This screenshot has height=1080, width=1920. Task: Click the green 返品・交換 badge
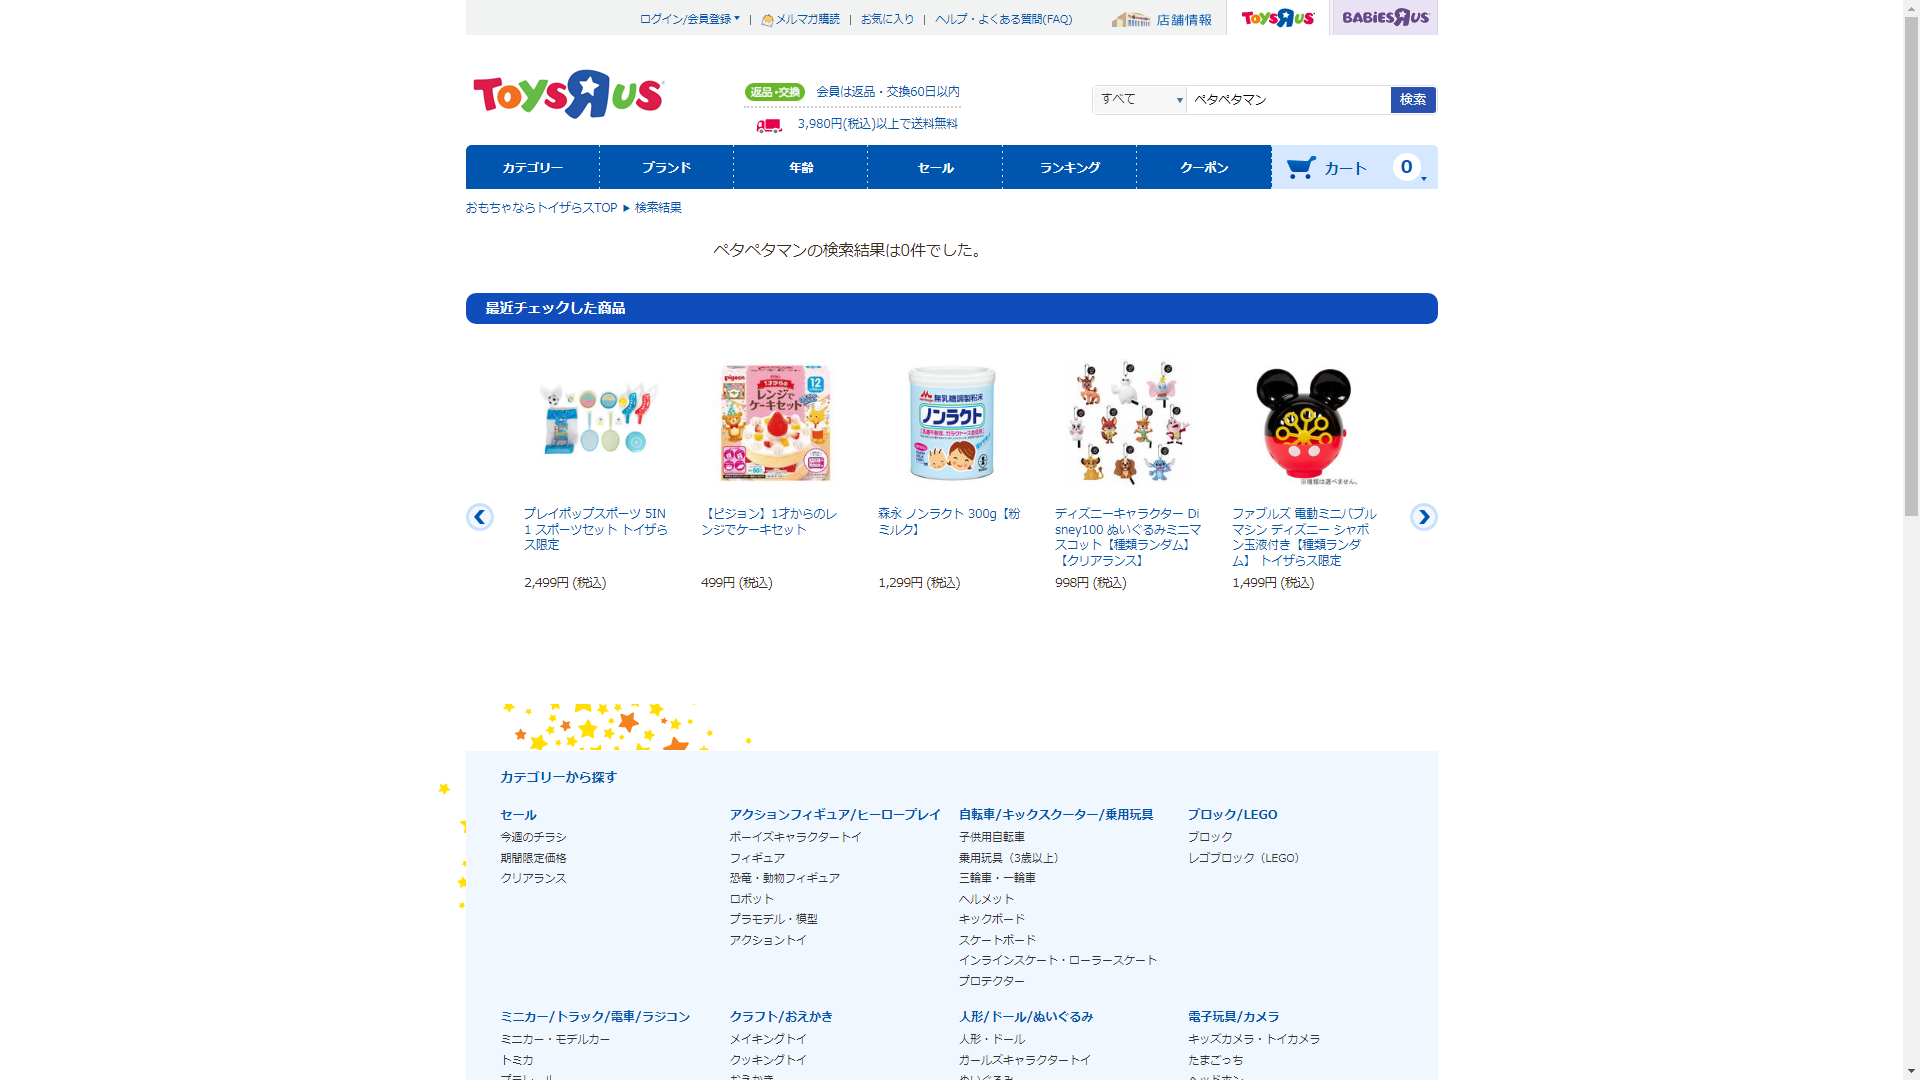click(x=775, y=92)
